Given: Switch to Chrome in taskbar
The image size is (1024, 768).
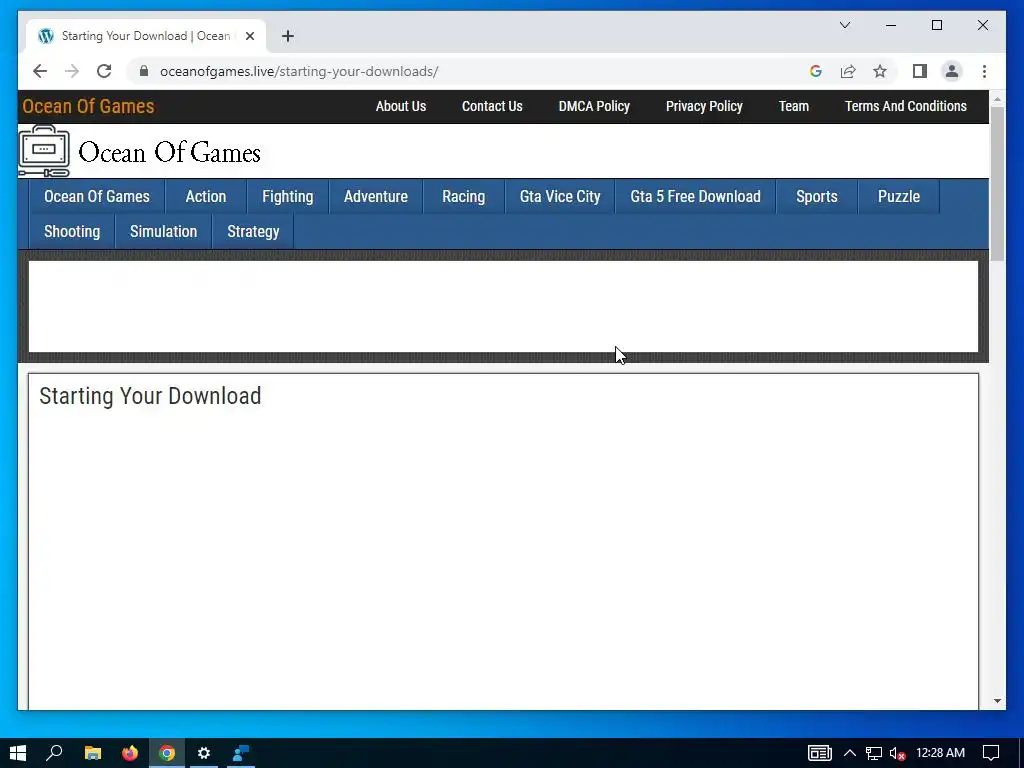Looking at the screenshot, I should (167, 753).
